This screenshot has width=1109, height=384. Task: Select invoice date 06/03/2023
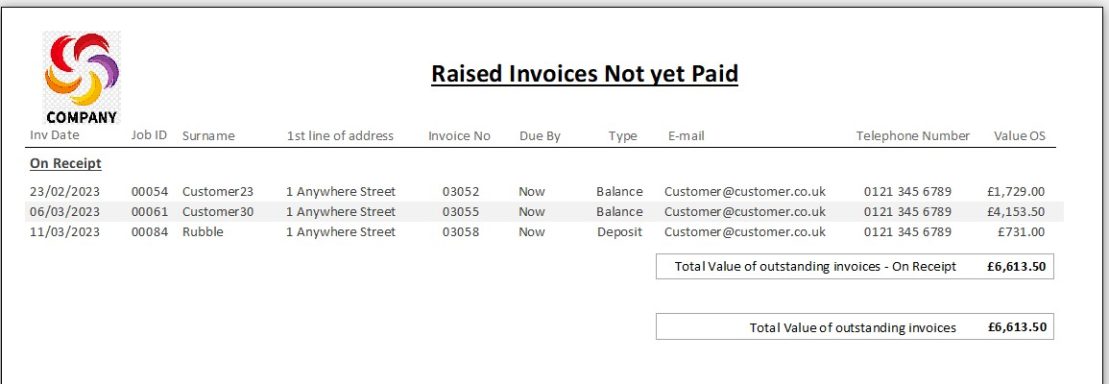[x=65, y=211]
